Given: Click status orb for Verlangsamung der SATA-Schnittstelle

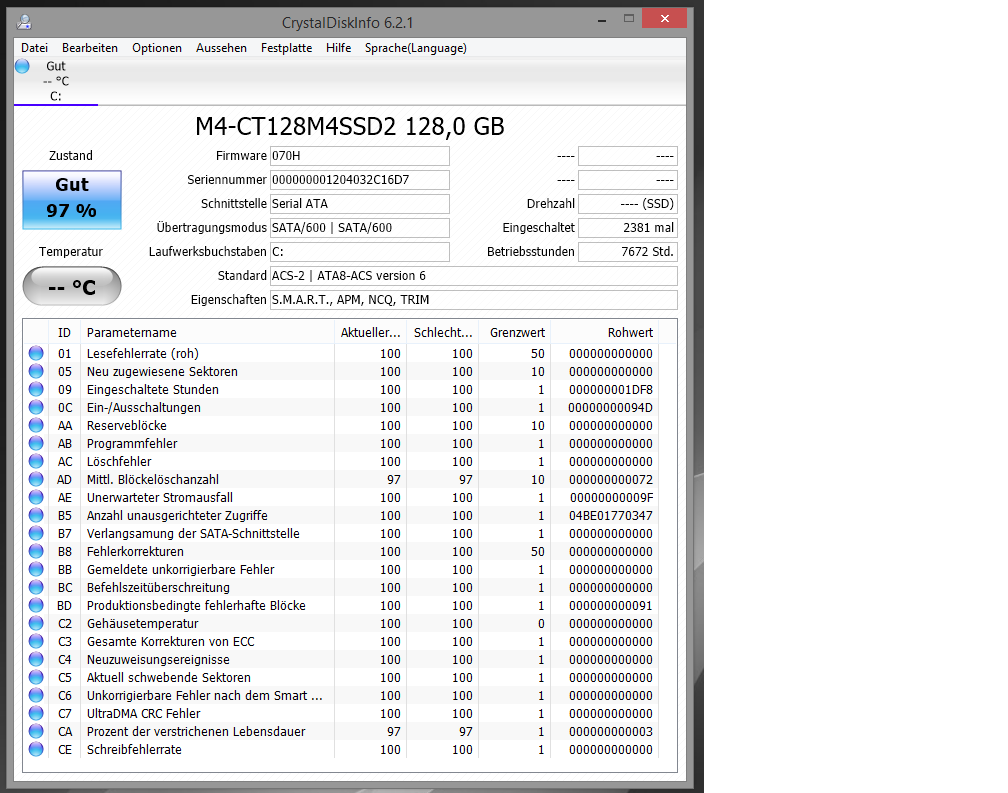Looking at the screenshot, I should click(36, 533).
